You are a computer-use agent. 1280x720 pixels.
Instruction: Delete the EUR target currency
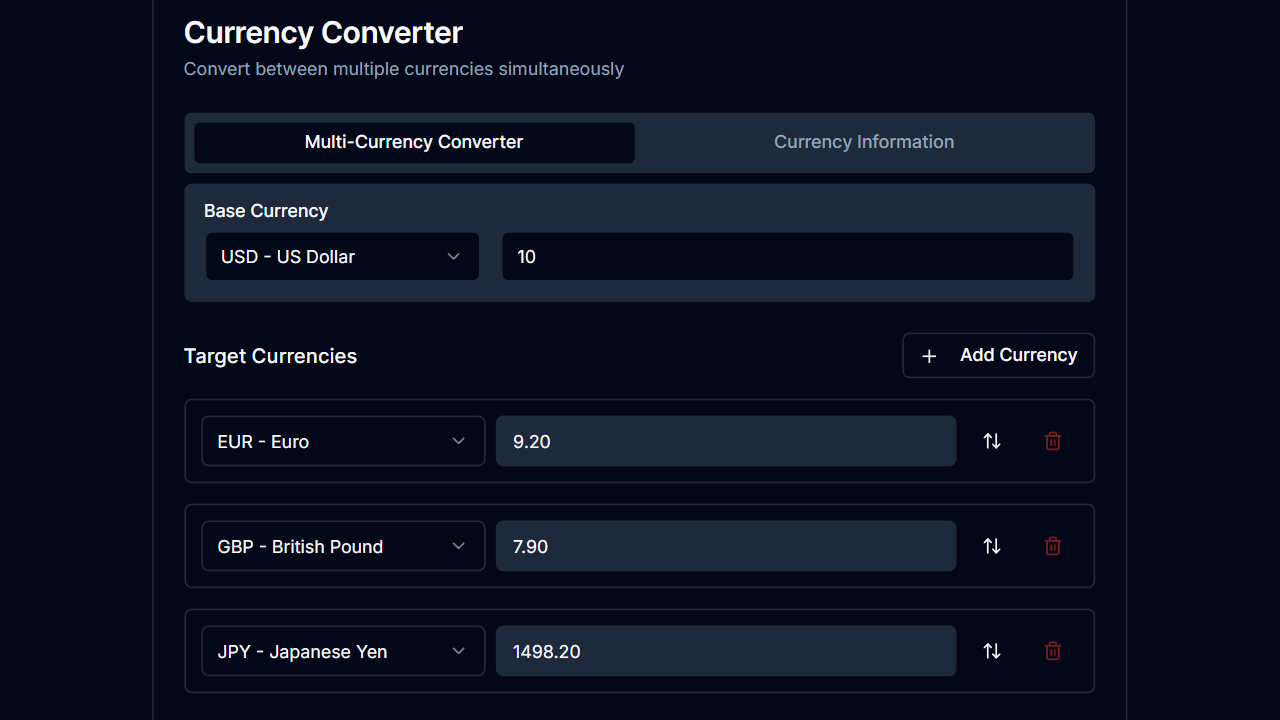point(1052,440)
